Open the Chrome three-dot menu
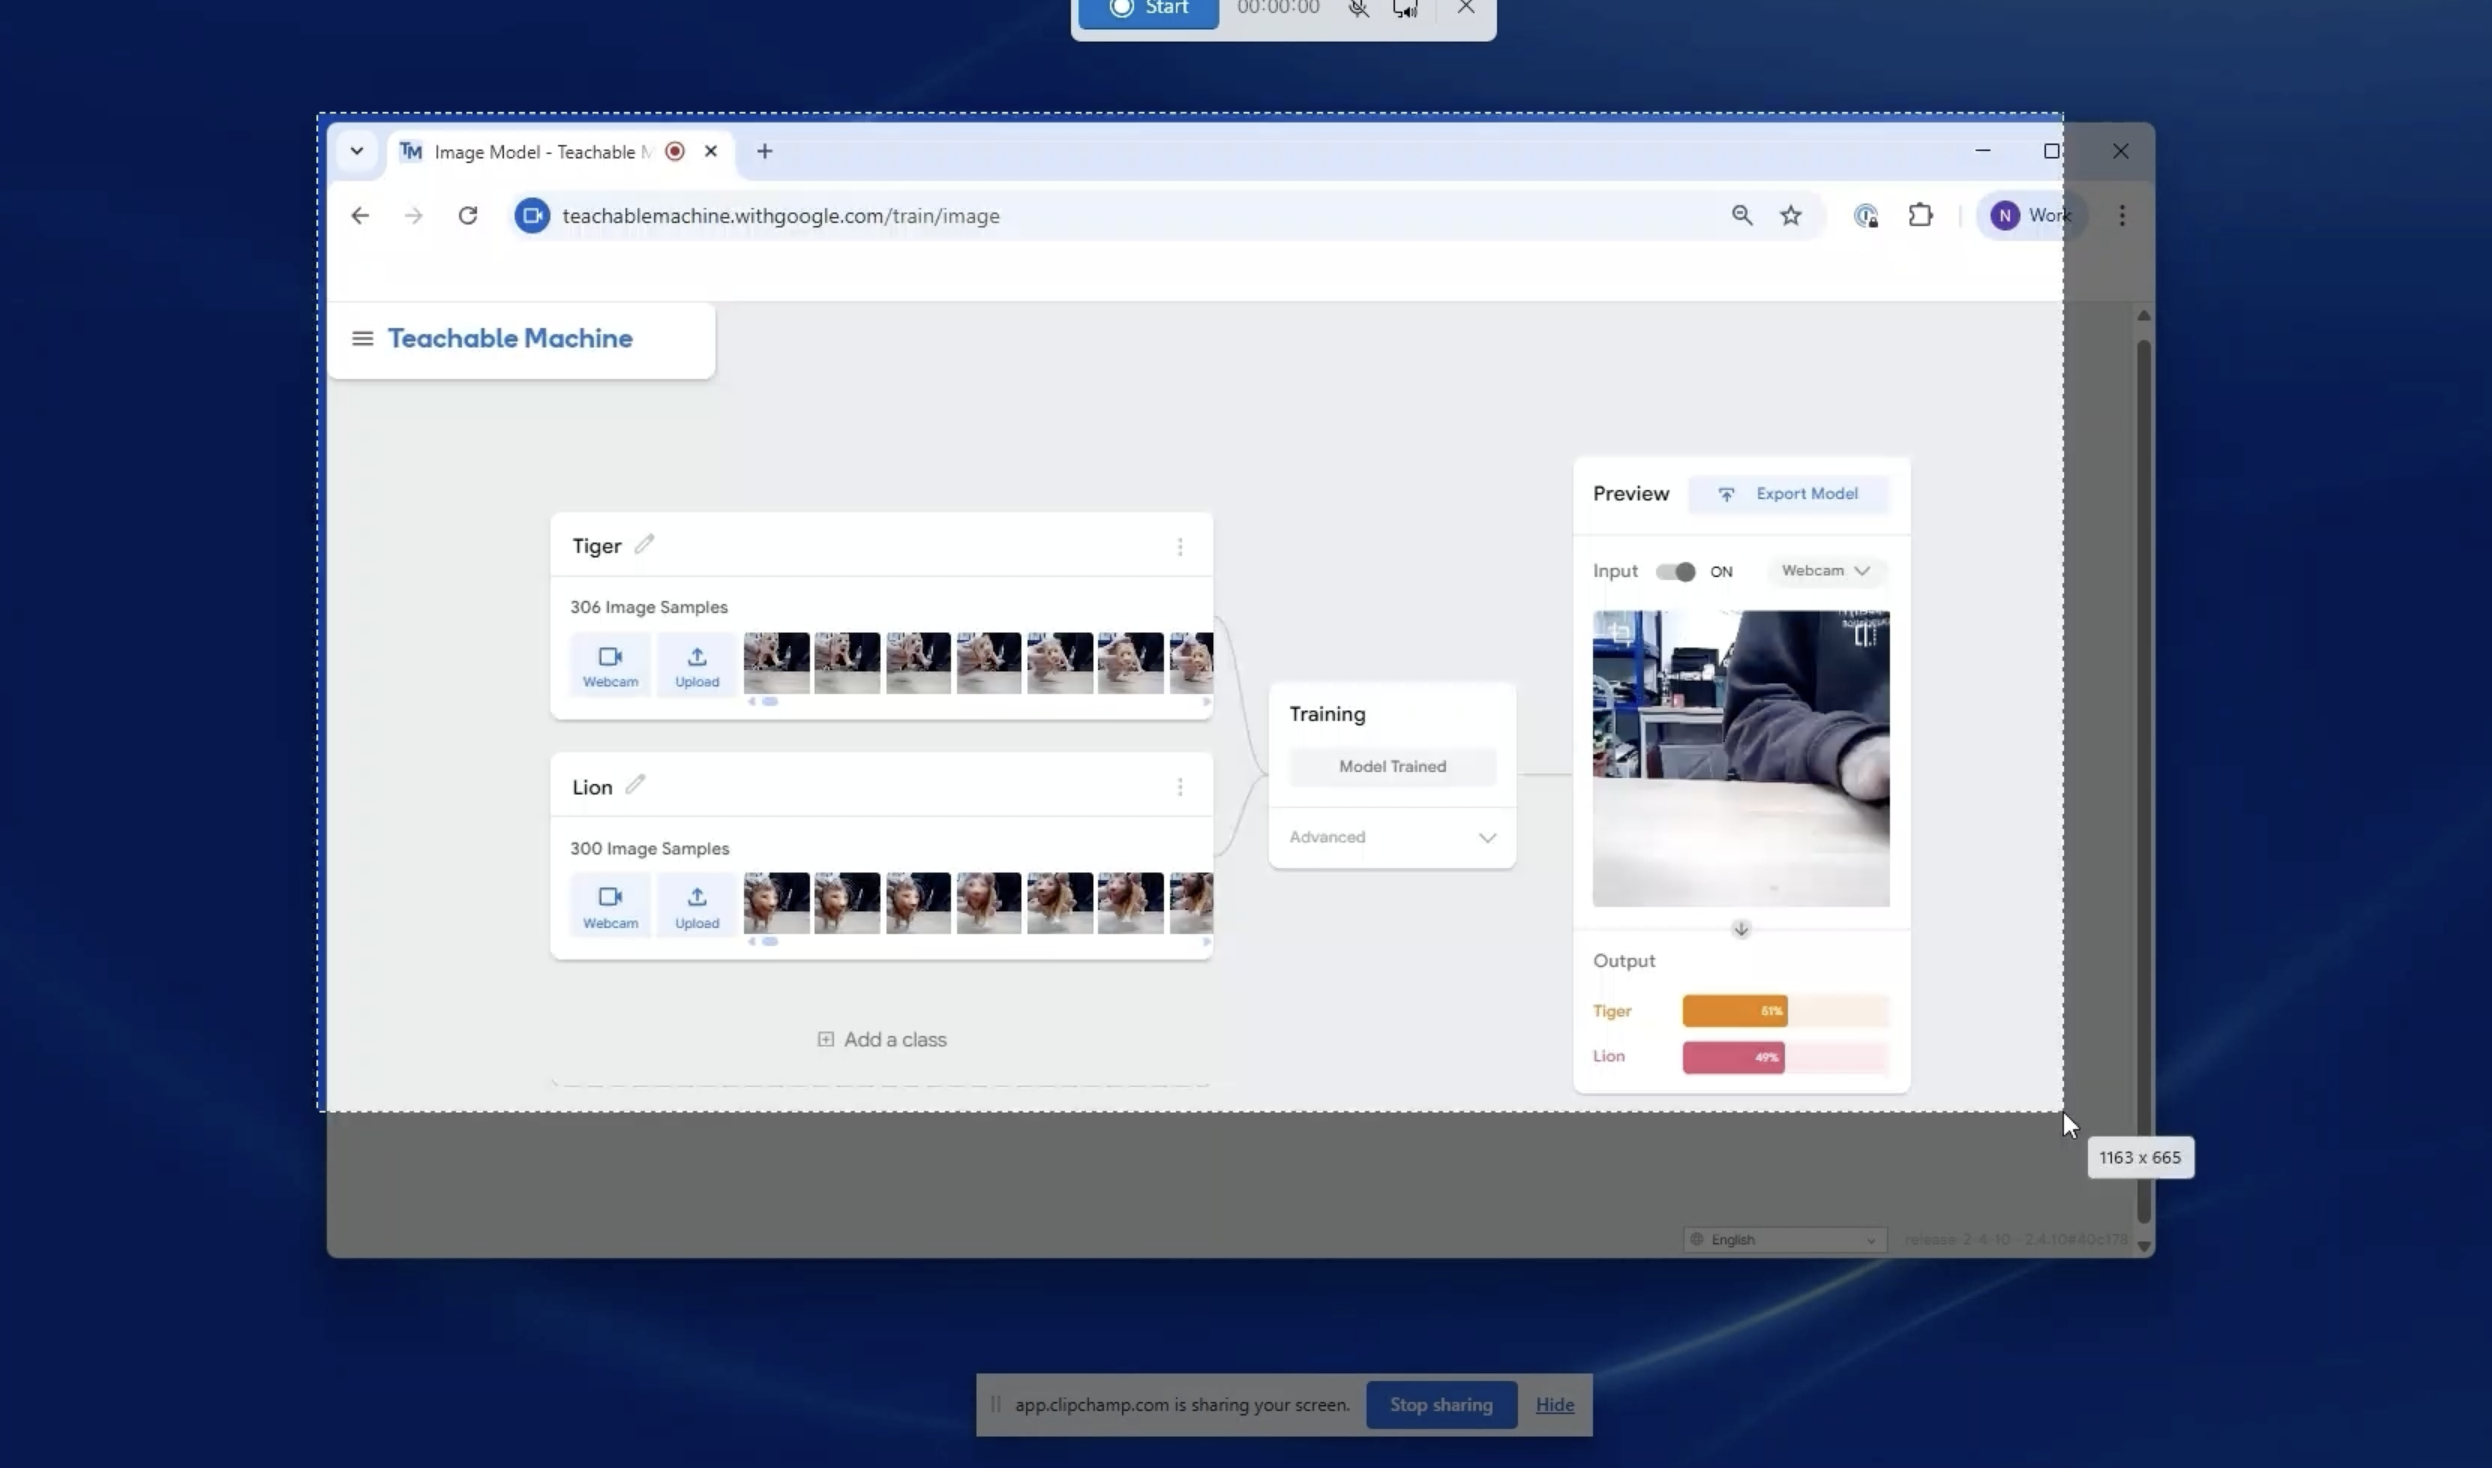 (x=2121, y=215)
